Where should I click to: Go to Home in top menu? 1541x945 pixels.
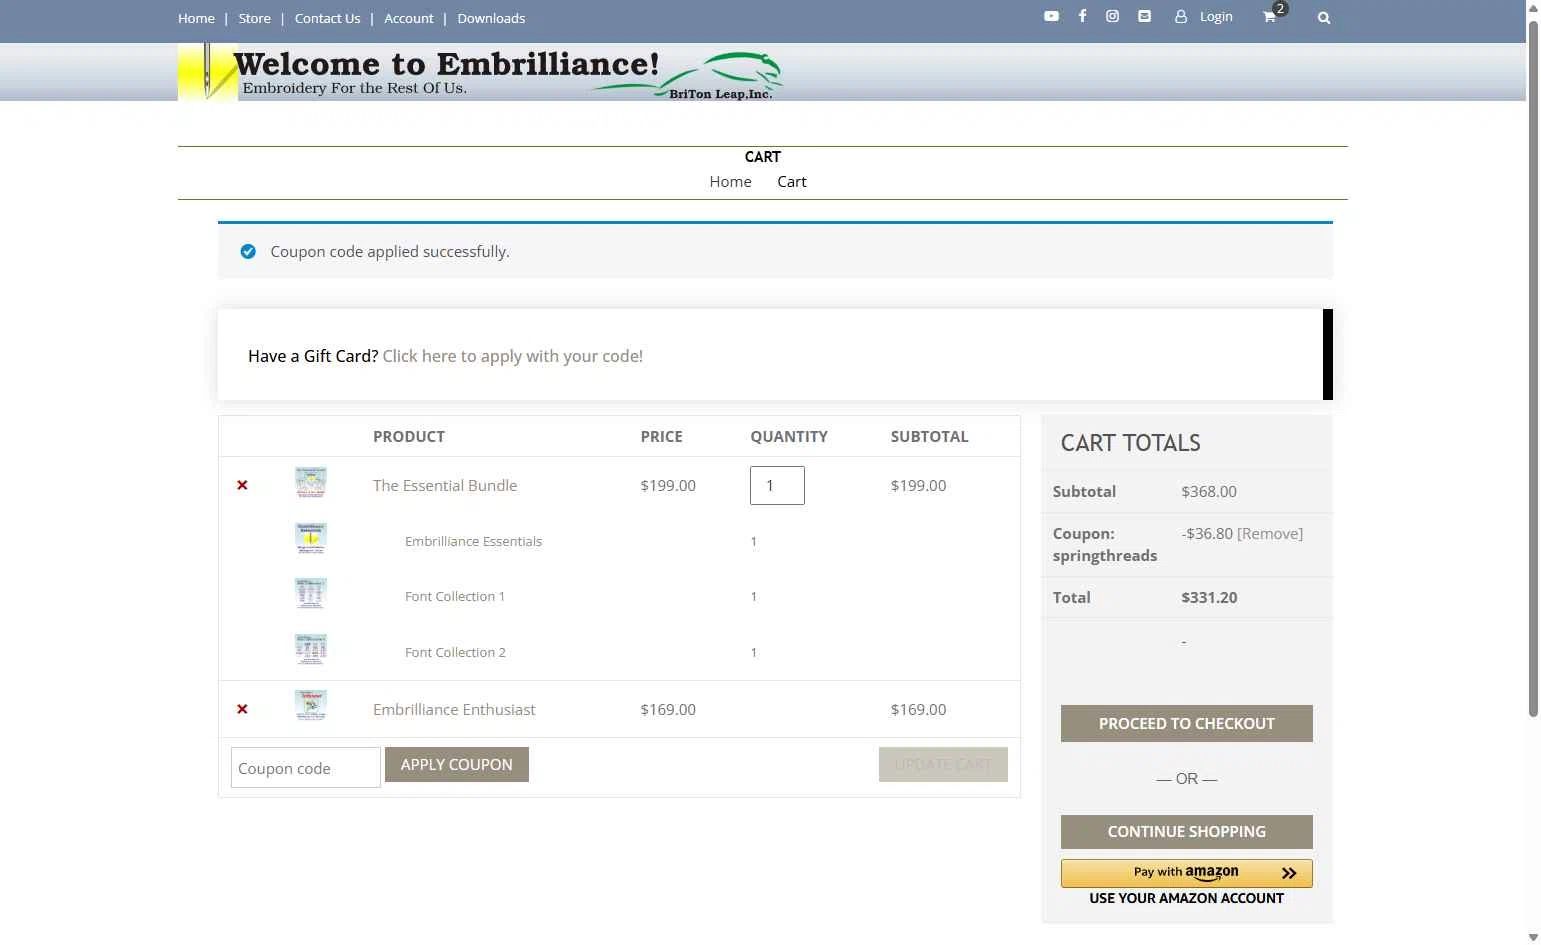pyautogui.click(x=196, y=18)
